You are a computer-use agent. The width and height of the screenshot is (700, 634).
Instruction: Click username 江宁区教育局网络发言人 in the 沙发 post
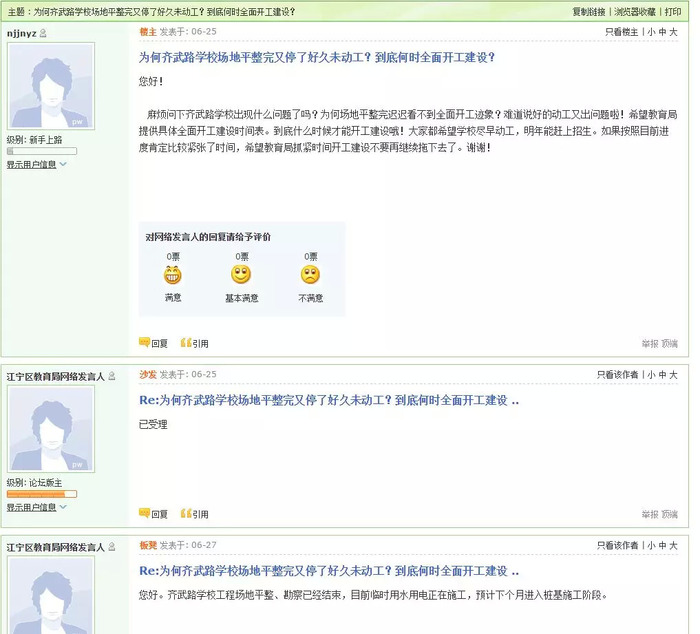55,376
